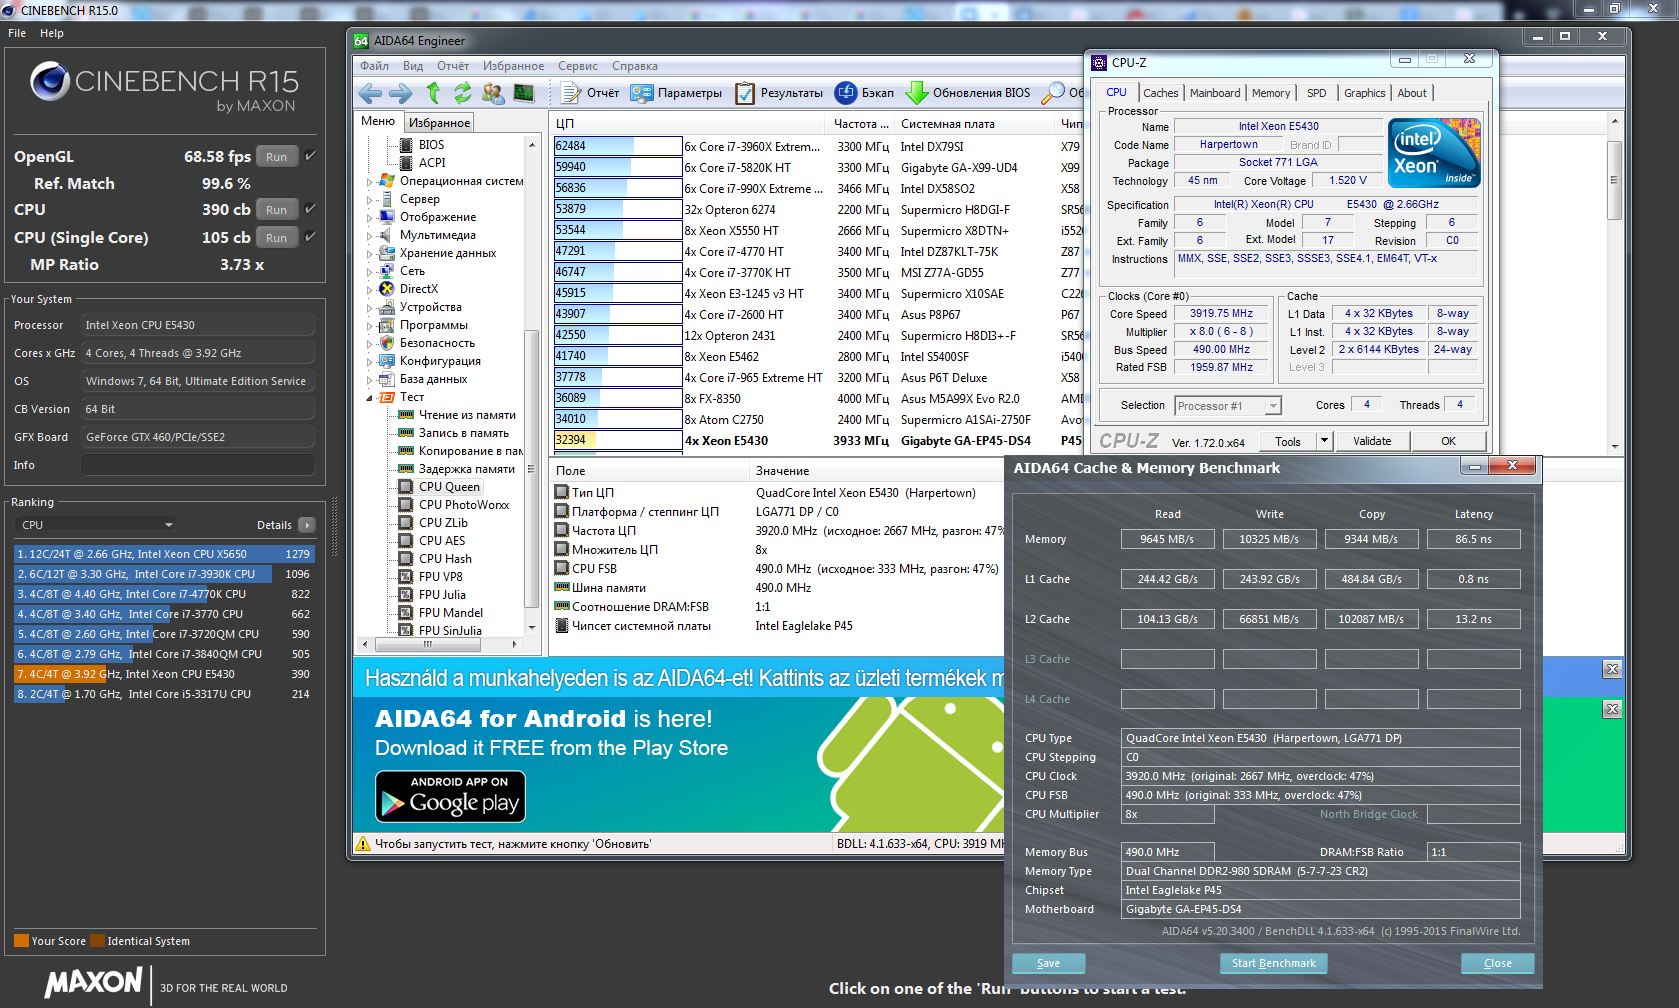
Task: Click the magnifier icon in AIDA64 toolbar
Action: click(1052, 93)
